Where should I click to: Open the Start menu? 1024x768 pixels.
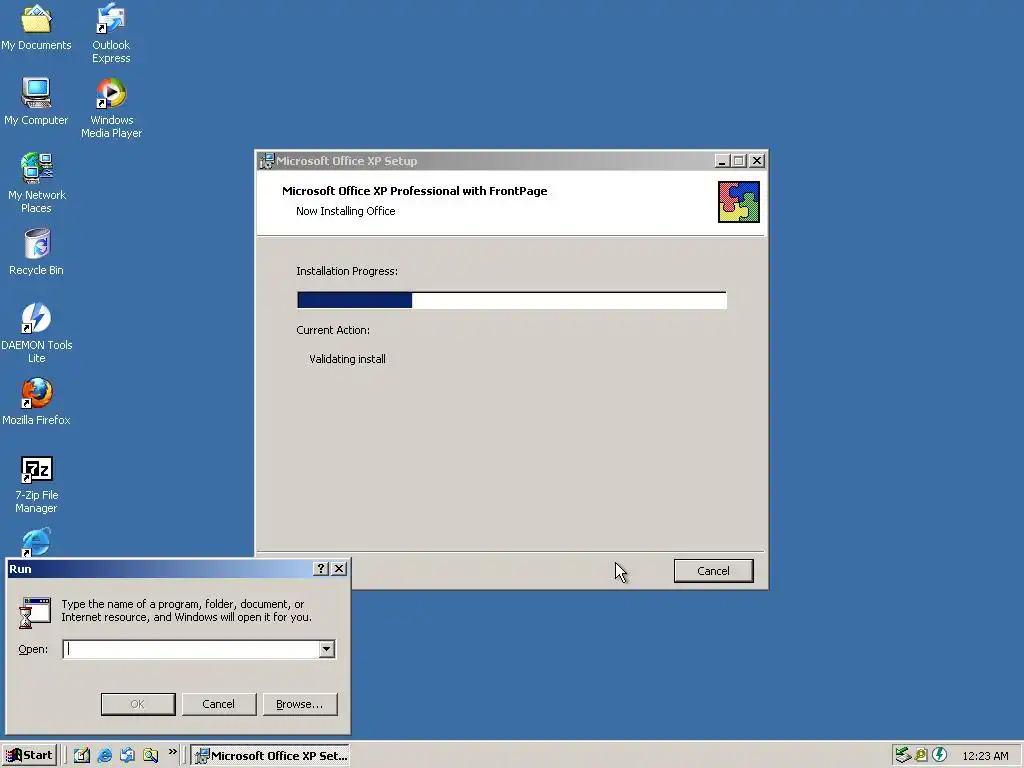(x=29, y=756)
